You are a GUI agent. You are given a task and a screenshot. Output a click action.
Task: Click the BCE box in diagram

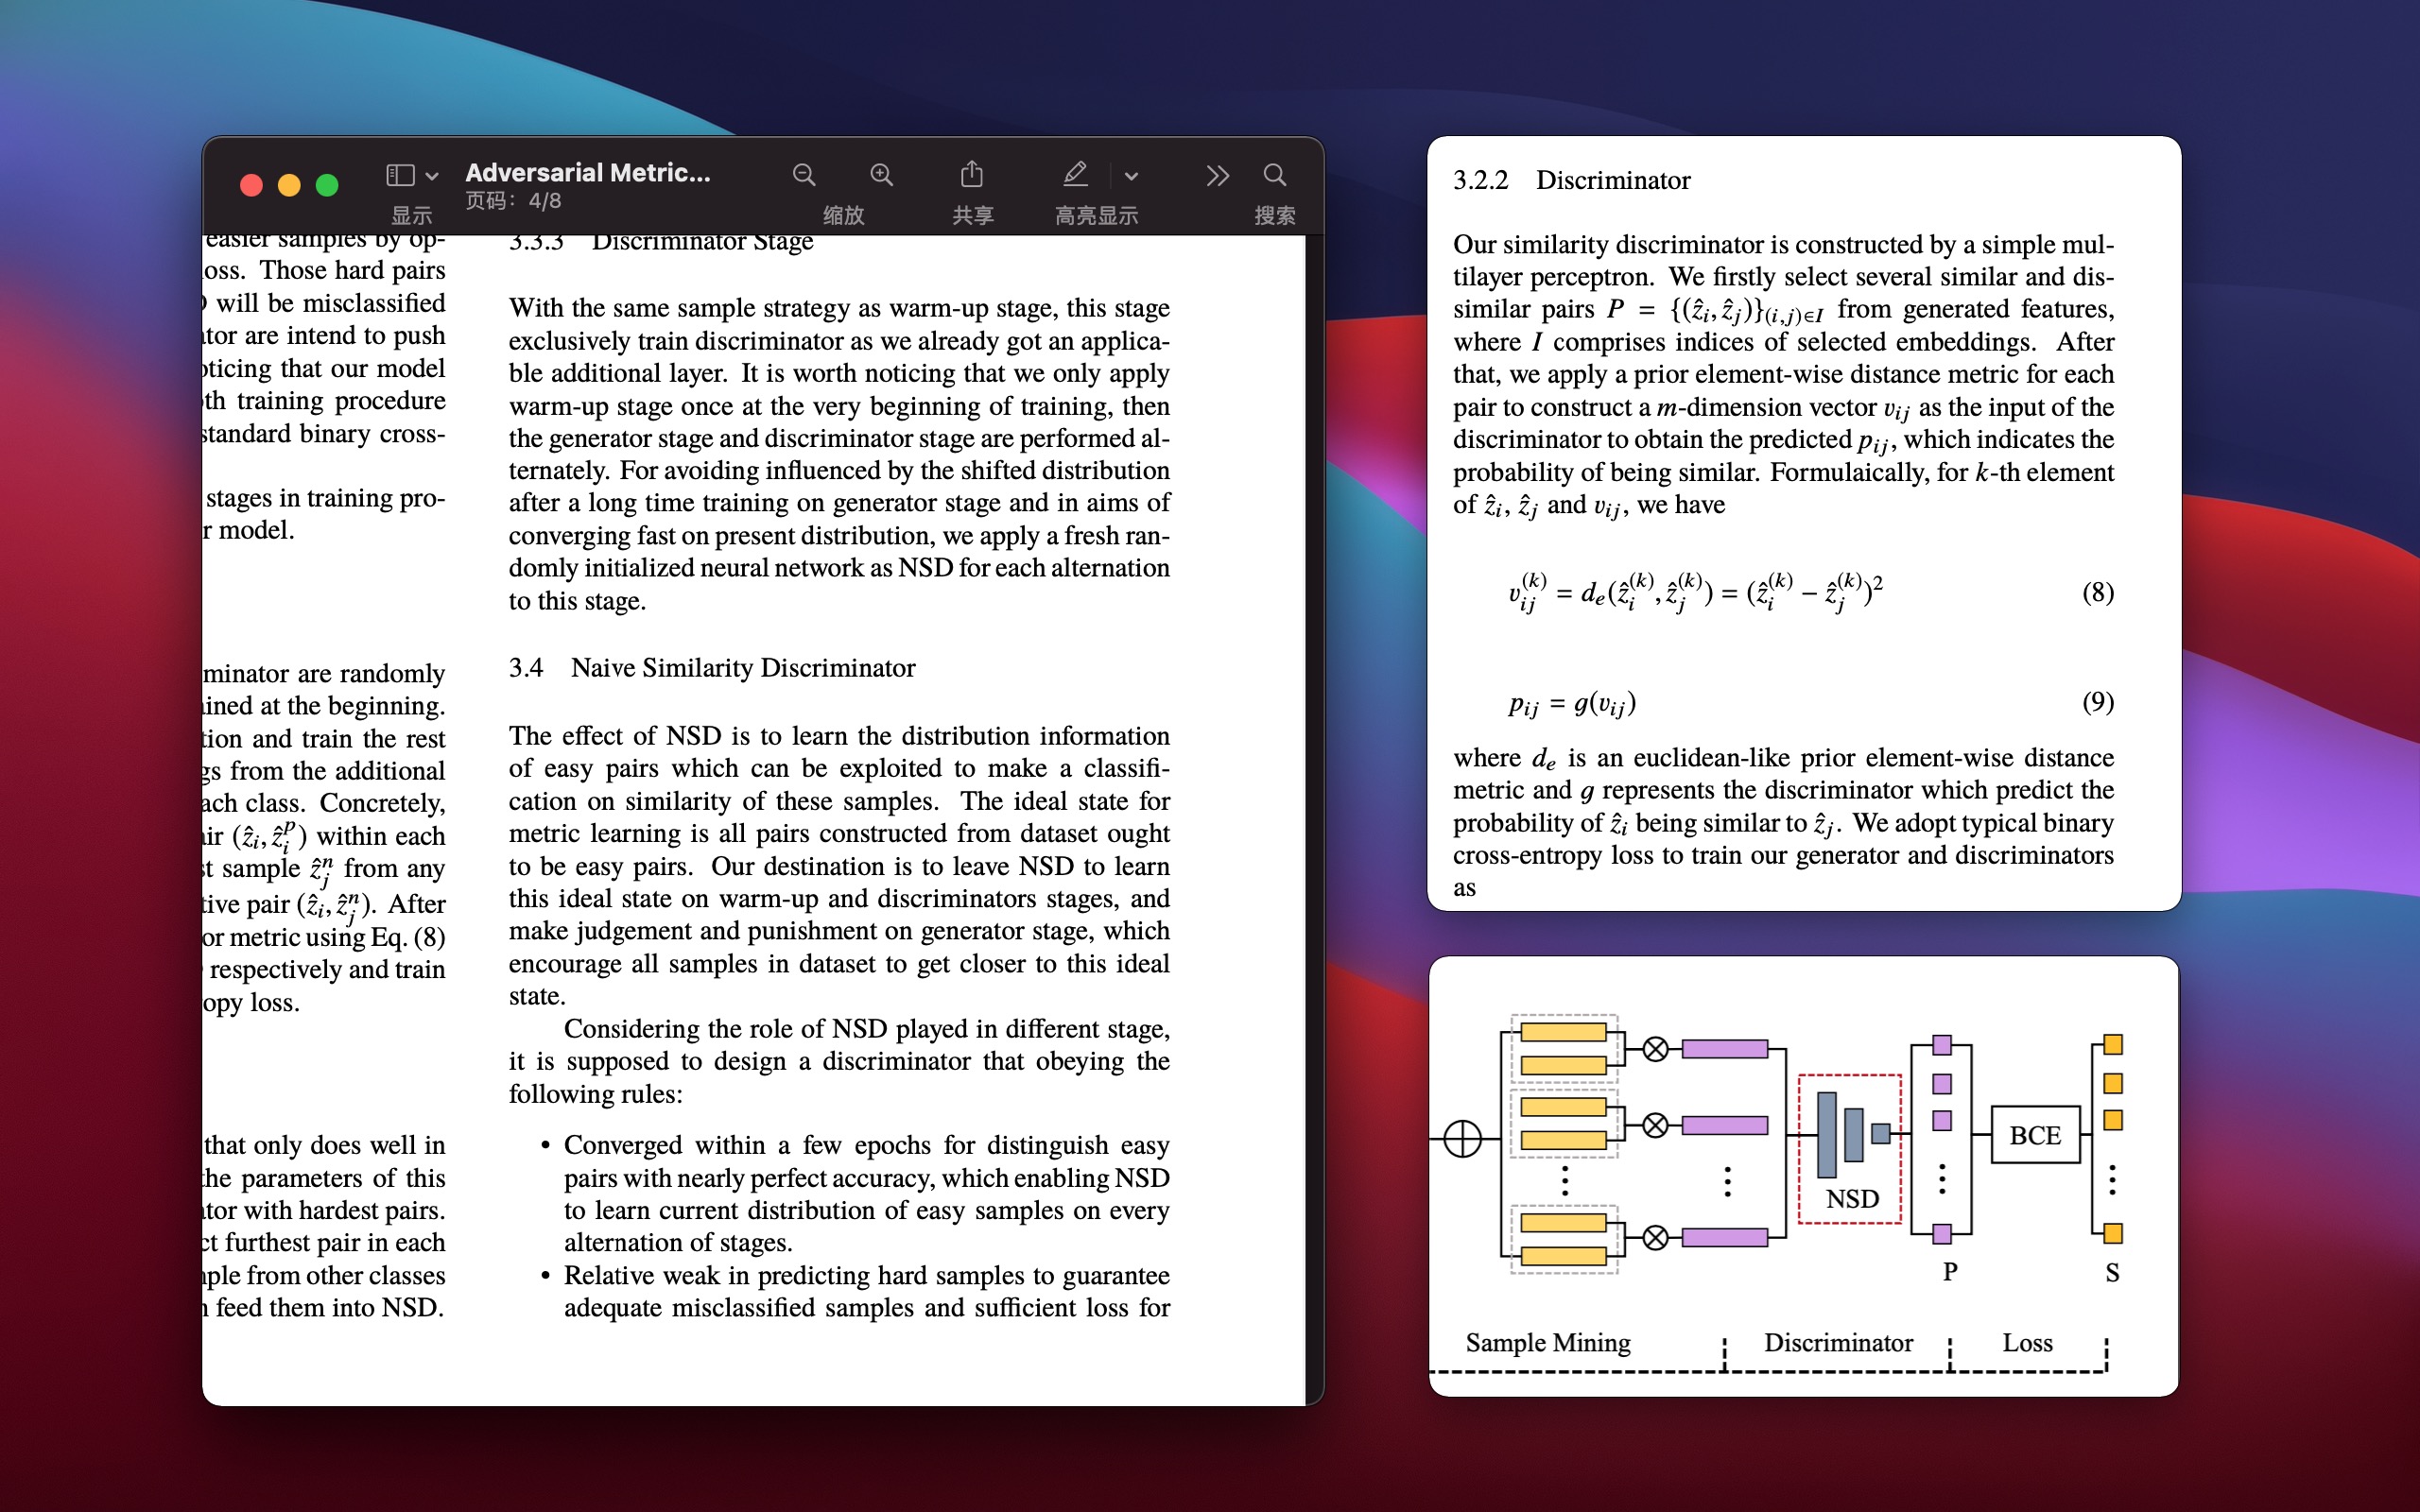point(2034,1135)
